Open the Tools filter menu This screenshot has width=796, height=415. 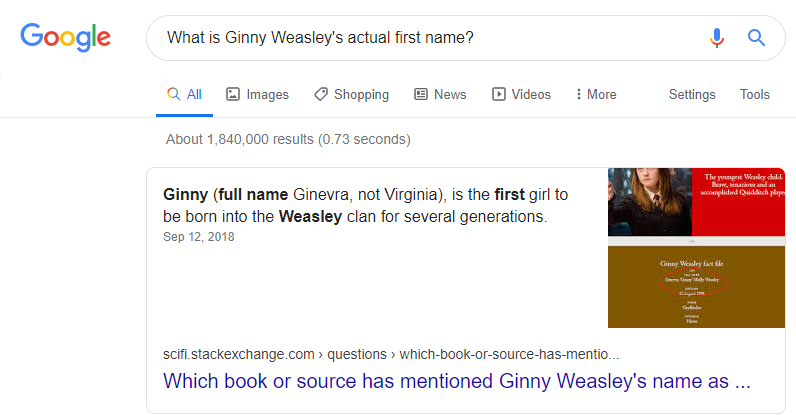[754, 94]
